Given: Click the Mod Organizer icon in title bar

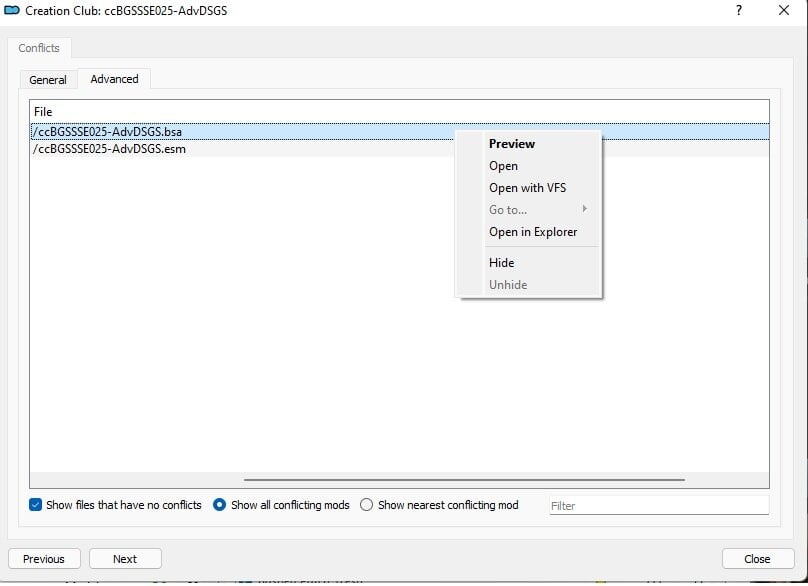Looking at the screenshot, I should 12,10.
